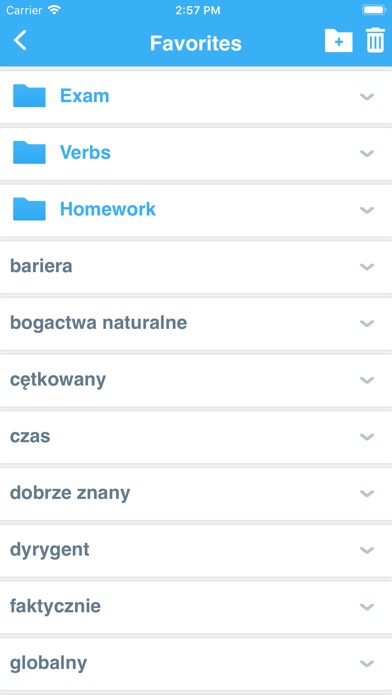This screenshot has width=392, height=696.
Task: Tap the trash can delete icon
Action: click(x=375, y=40)
